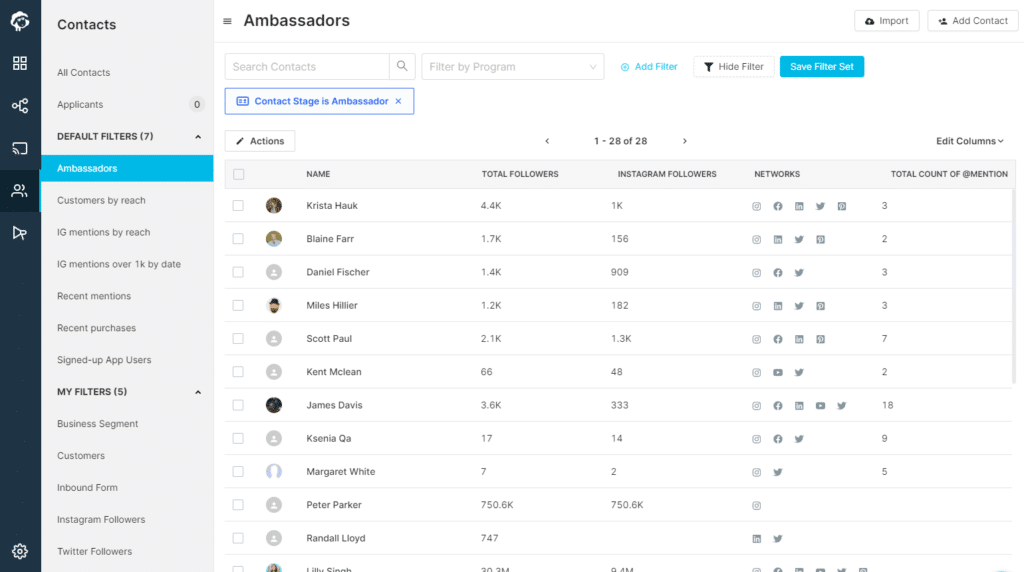
Task: Open the dashboard grid icon in sidebar
Action: point(19,63)
